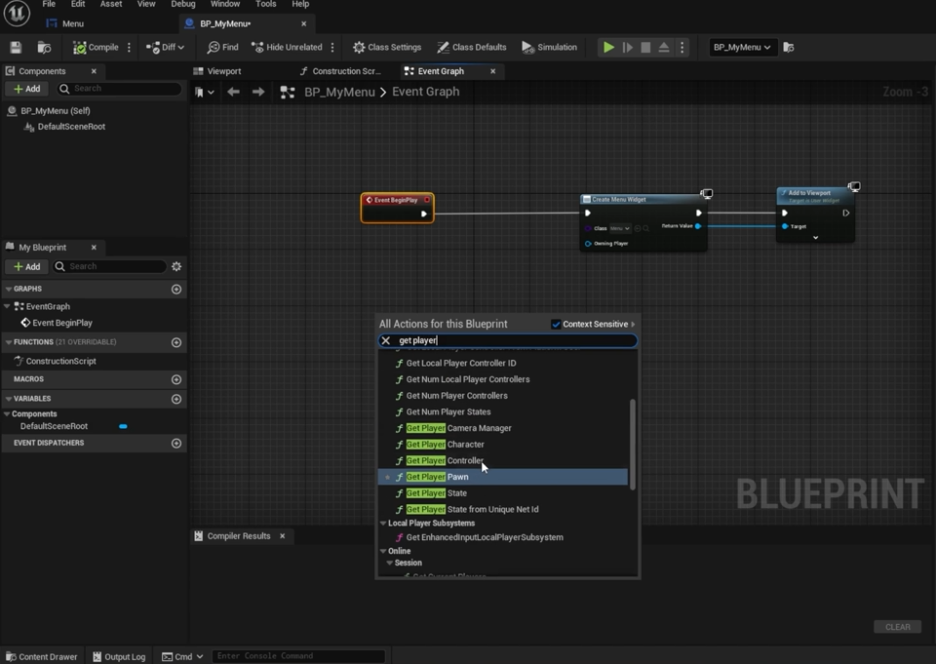Add a new graph with plus icon
Image resolution: width=936 pixels, height=664 pixels.
point(176,289)
